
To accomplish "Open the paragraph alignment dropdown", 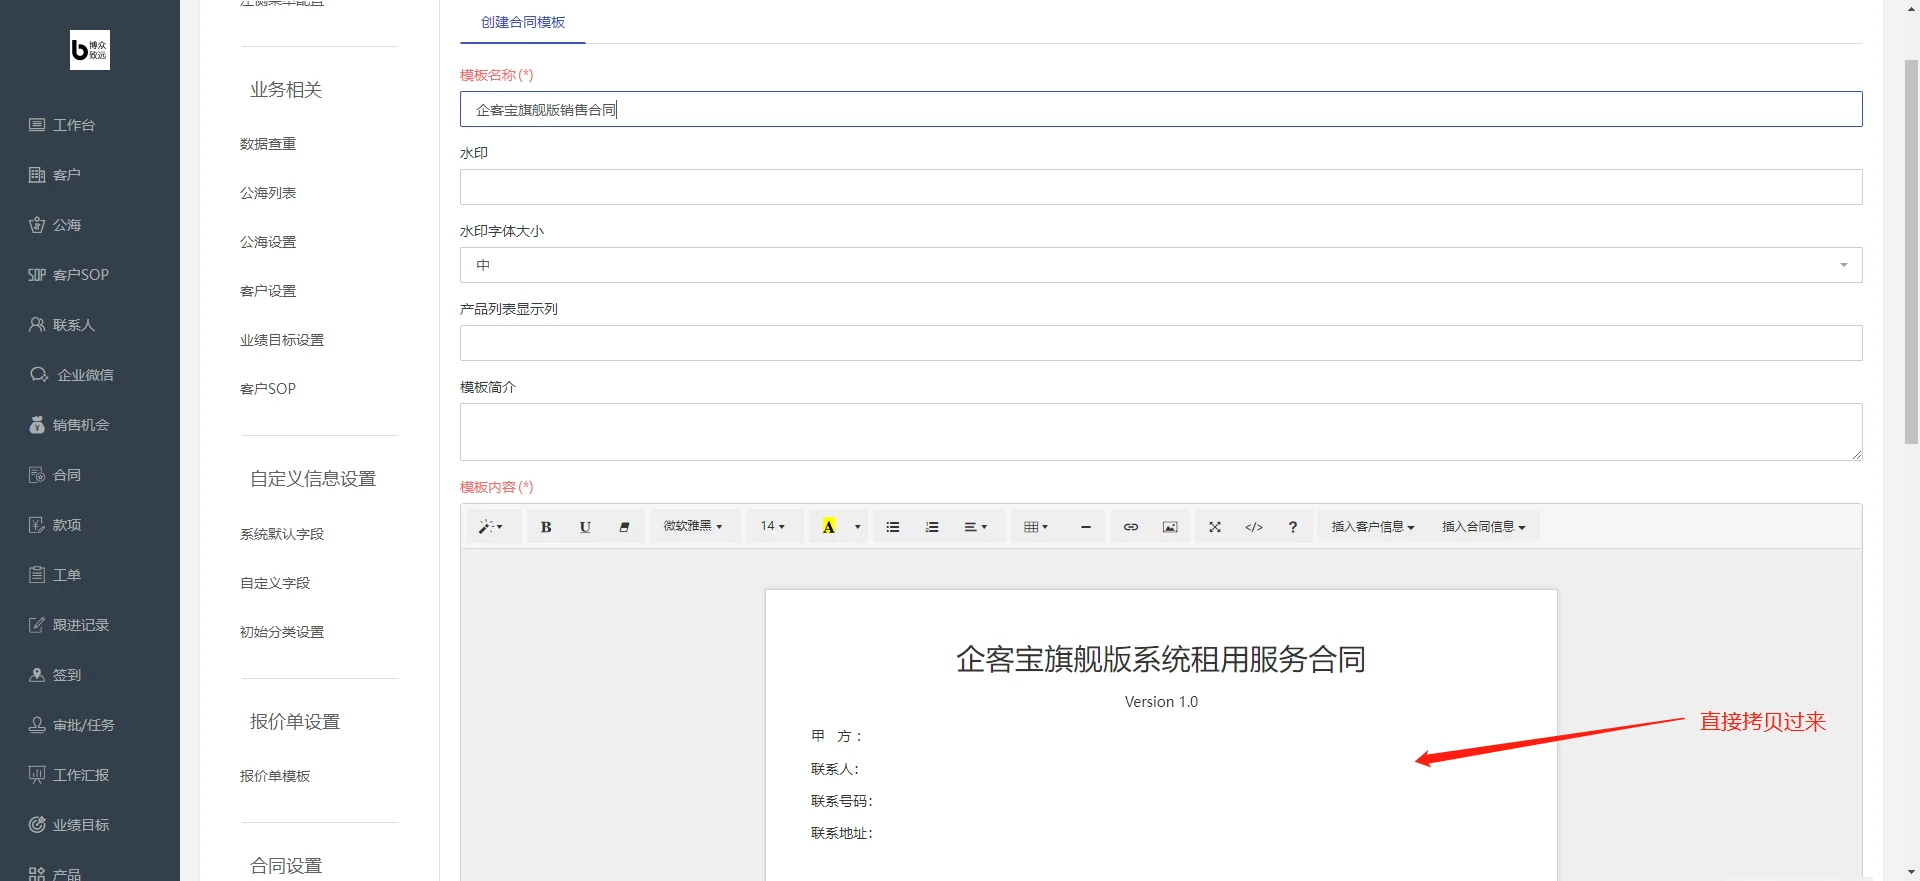I will (976, 527).
